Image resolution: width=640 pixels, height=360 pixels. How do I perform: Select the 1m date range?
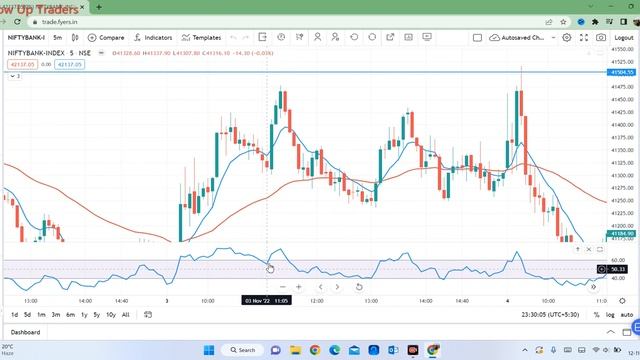coord(41,315)
